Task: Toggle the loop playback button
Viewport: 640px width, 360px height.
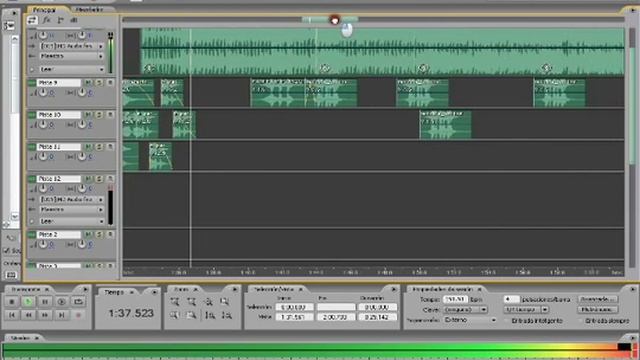Action: pyautogui.click(x=78, y=302)
